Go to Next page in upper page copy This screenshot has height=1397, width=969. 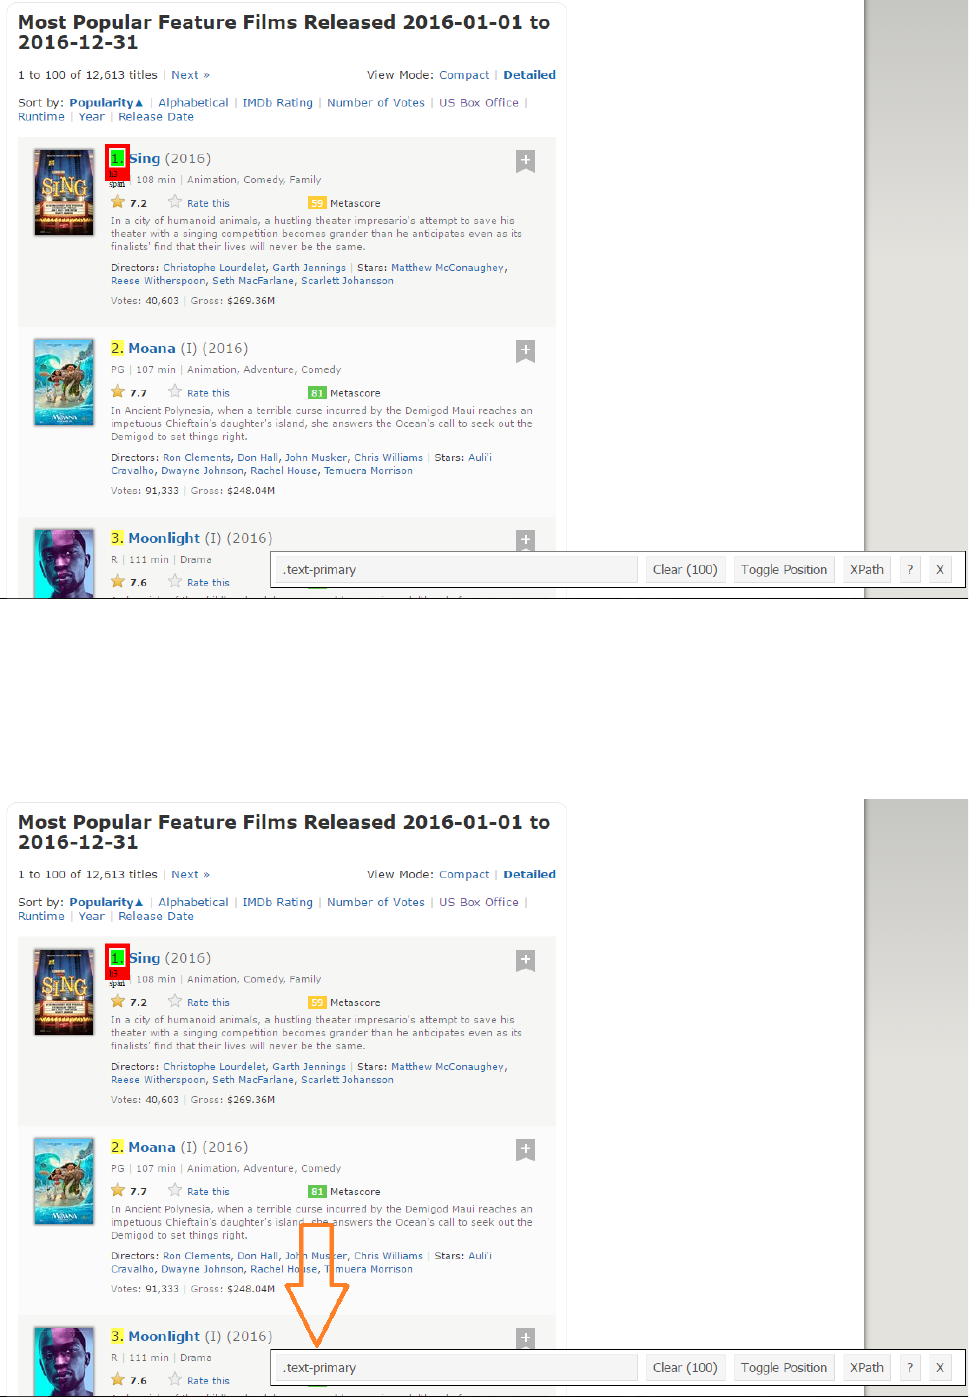(x=190, y=75)
